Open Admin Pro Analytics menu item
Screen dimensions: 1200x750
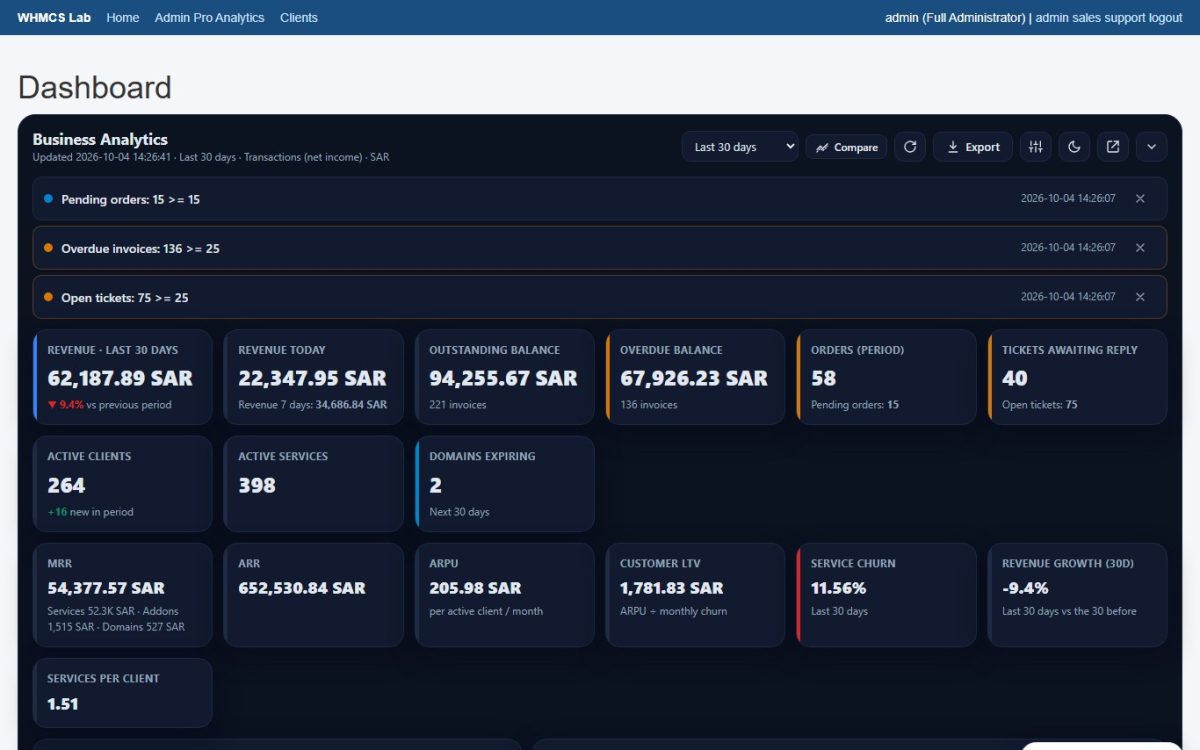(210, 18)
